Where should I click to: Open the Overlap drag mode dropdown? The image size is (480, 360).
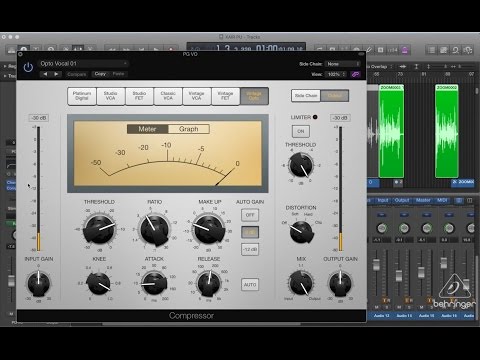coord(380,66)
